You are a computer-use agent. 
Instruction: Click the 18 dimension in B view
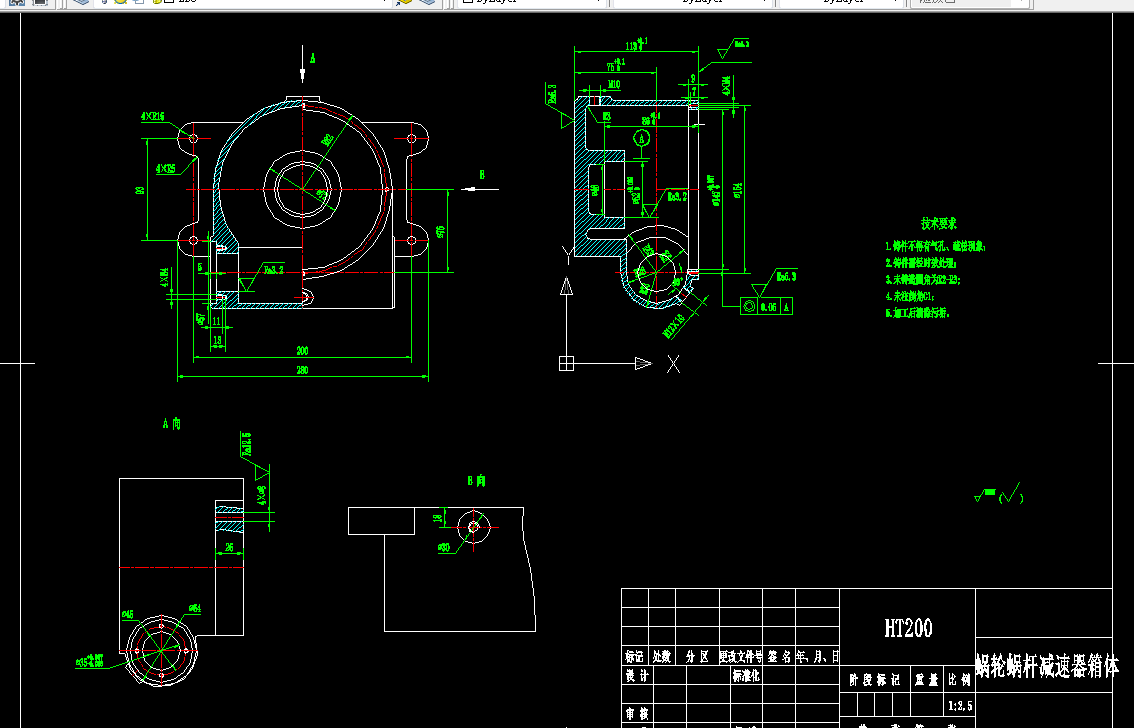pos(438,518)
